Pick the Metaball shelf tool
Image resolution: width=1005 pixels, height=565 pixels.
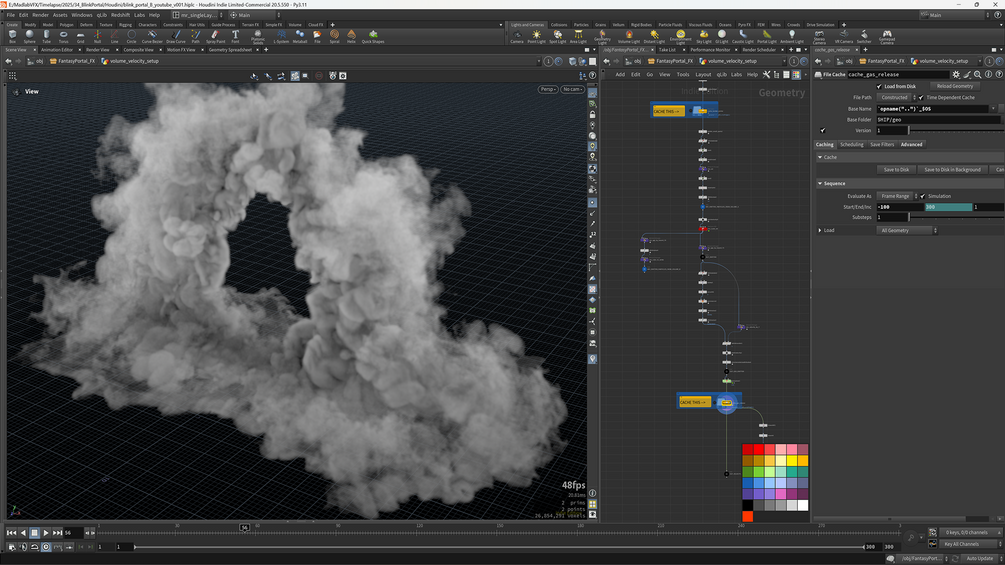click(300, 36)
